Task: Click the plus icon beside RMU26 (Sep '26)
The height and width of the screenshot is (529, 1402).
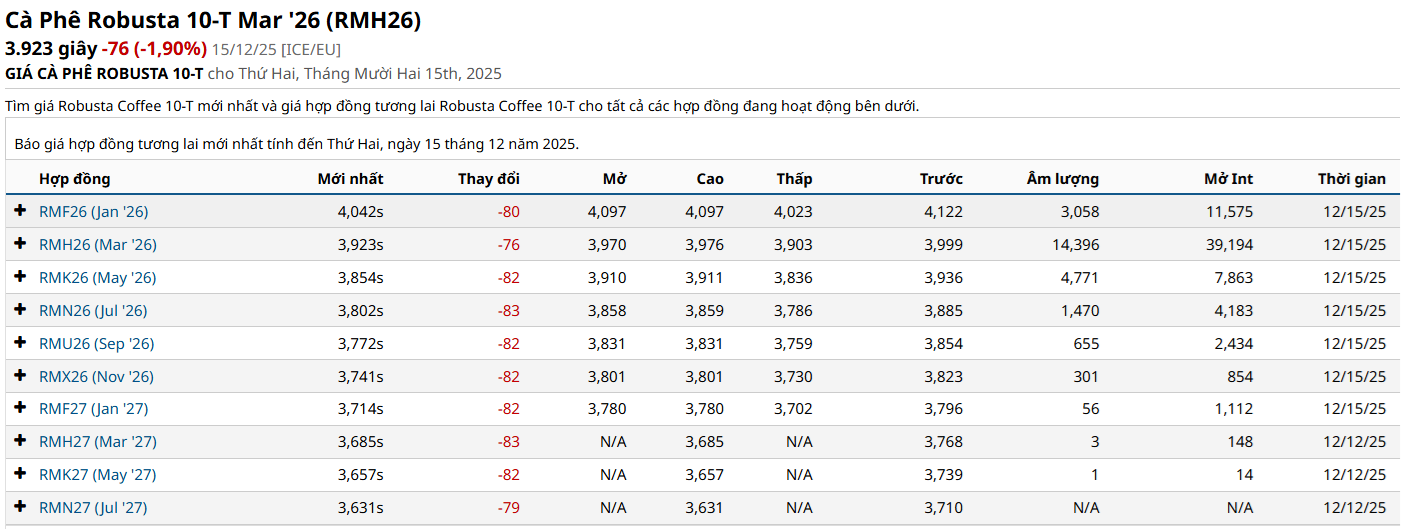Action: click(x=20, y=343)
